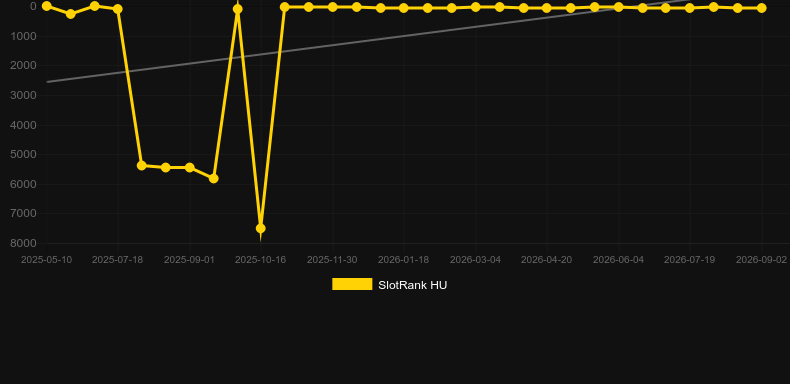Click the last data point at 2026-09-02
This screenshot has height=384, width=790.
pos(761,8)
